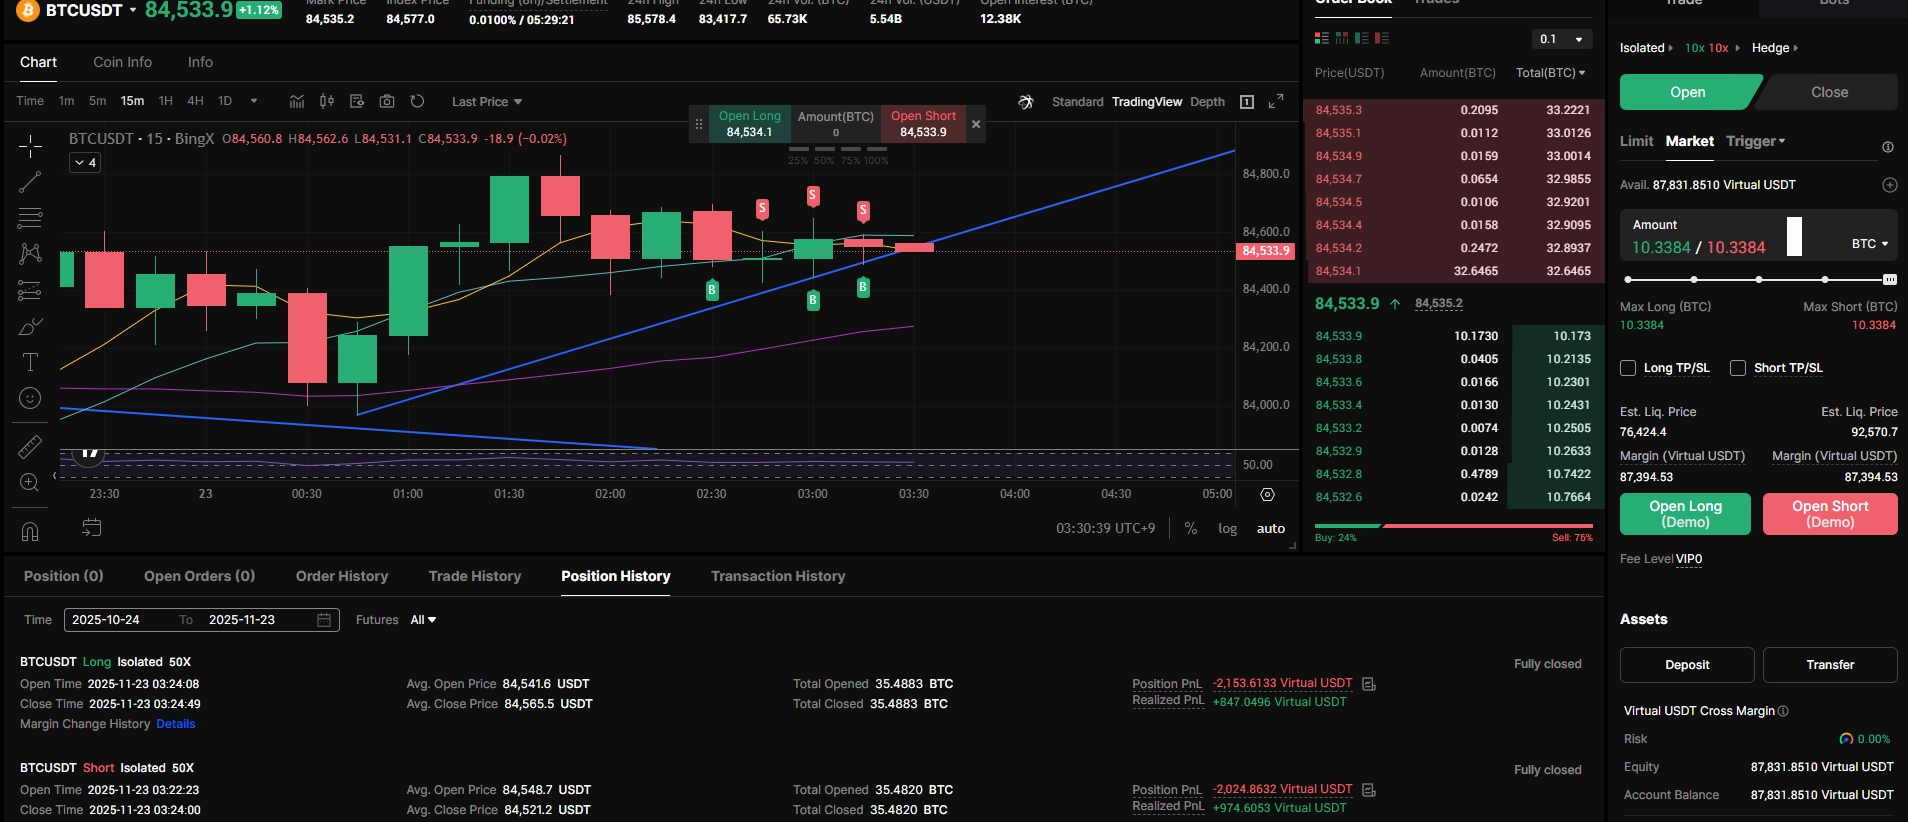Set amount slider to its midpoint
Screen dimensions: 1908x822
coord(1759,280)
